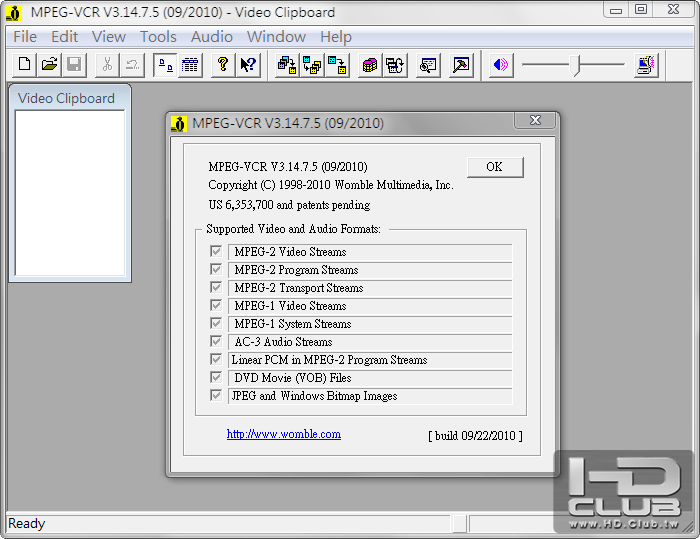Click the Cut scissors icon
700x539 pixels.
[107, 65]
